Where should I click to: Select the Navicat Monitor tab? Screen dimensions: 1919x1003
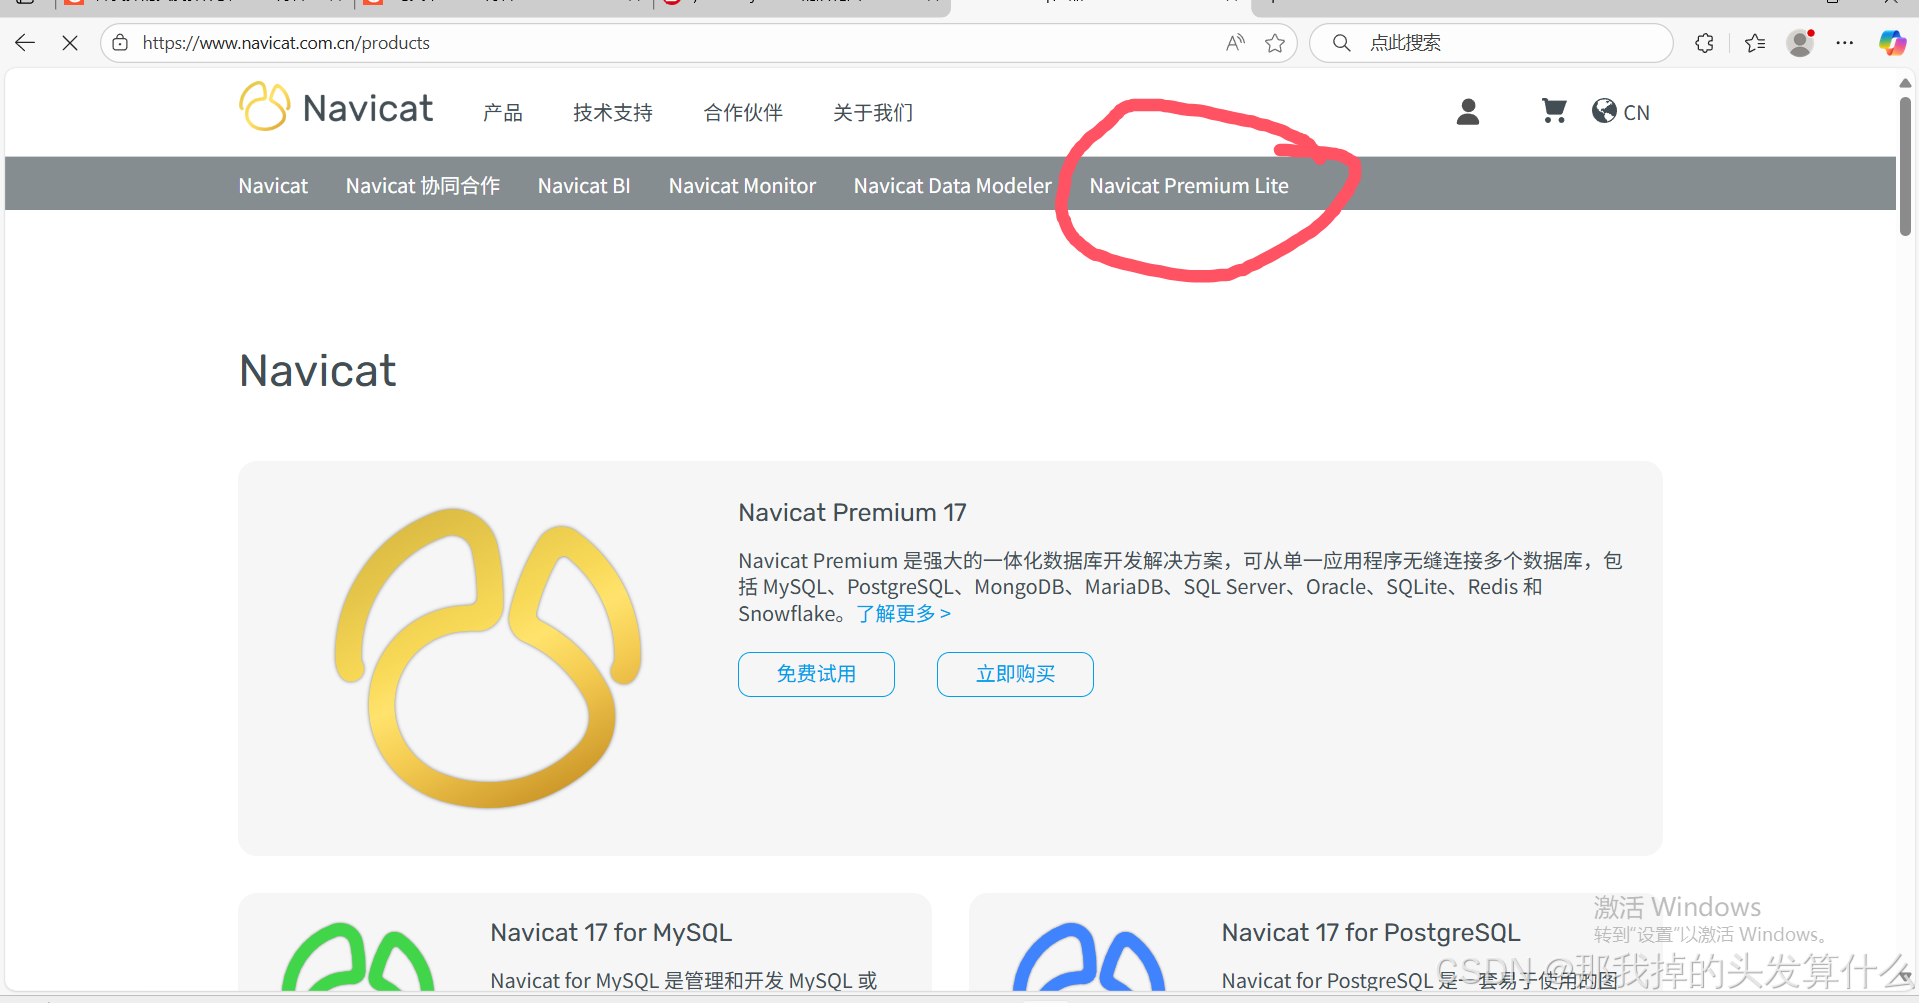point(742,186)
